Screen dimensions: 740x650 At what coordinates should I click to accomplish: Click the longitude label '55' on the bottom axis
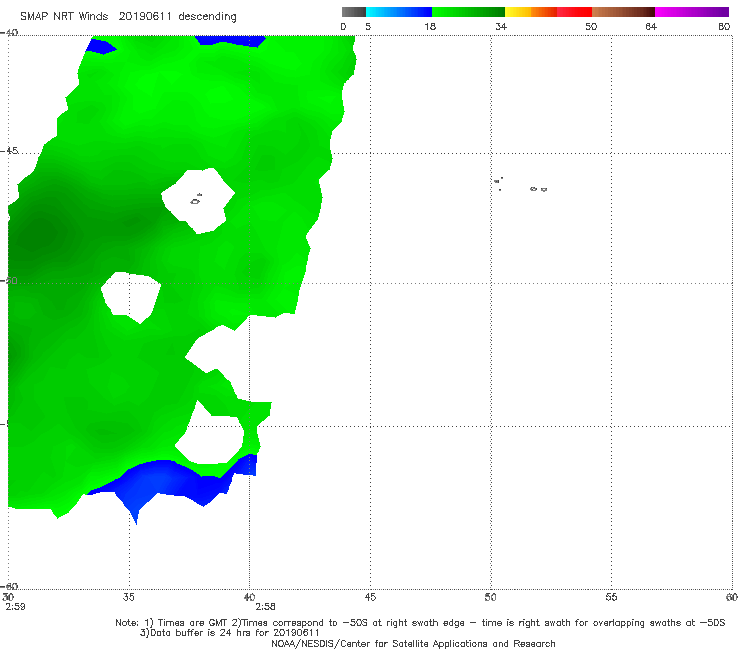tap(611, 597)
